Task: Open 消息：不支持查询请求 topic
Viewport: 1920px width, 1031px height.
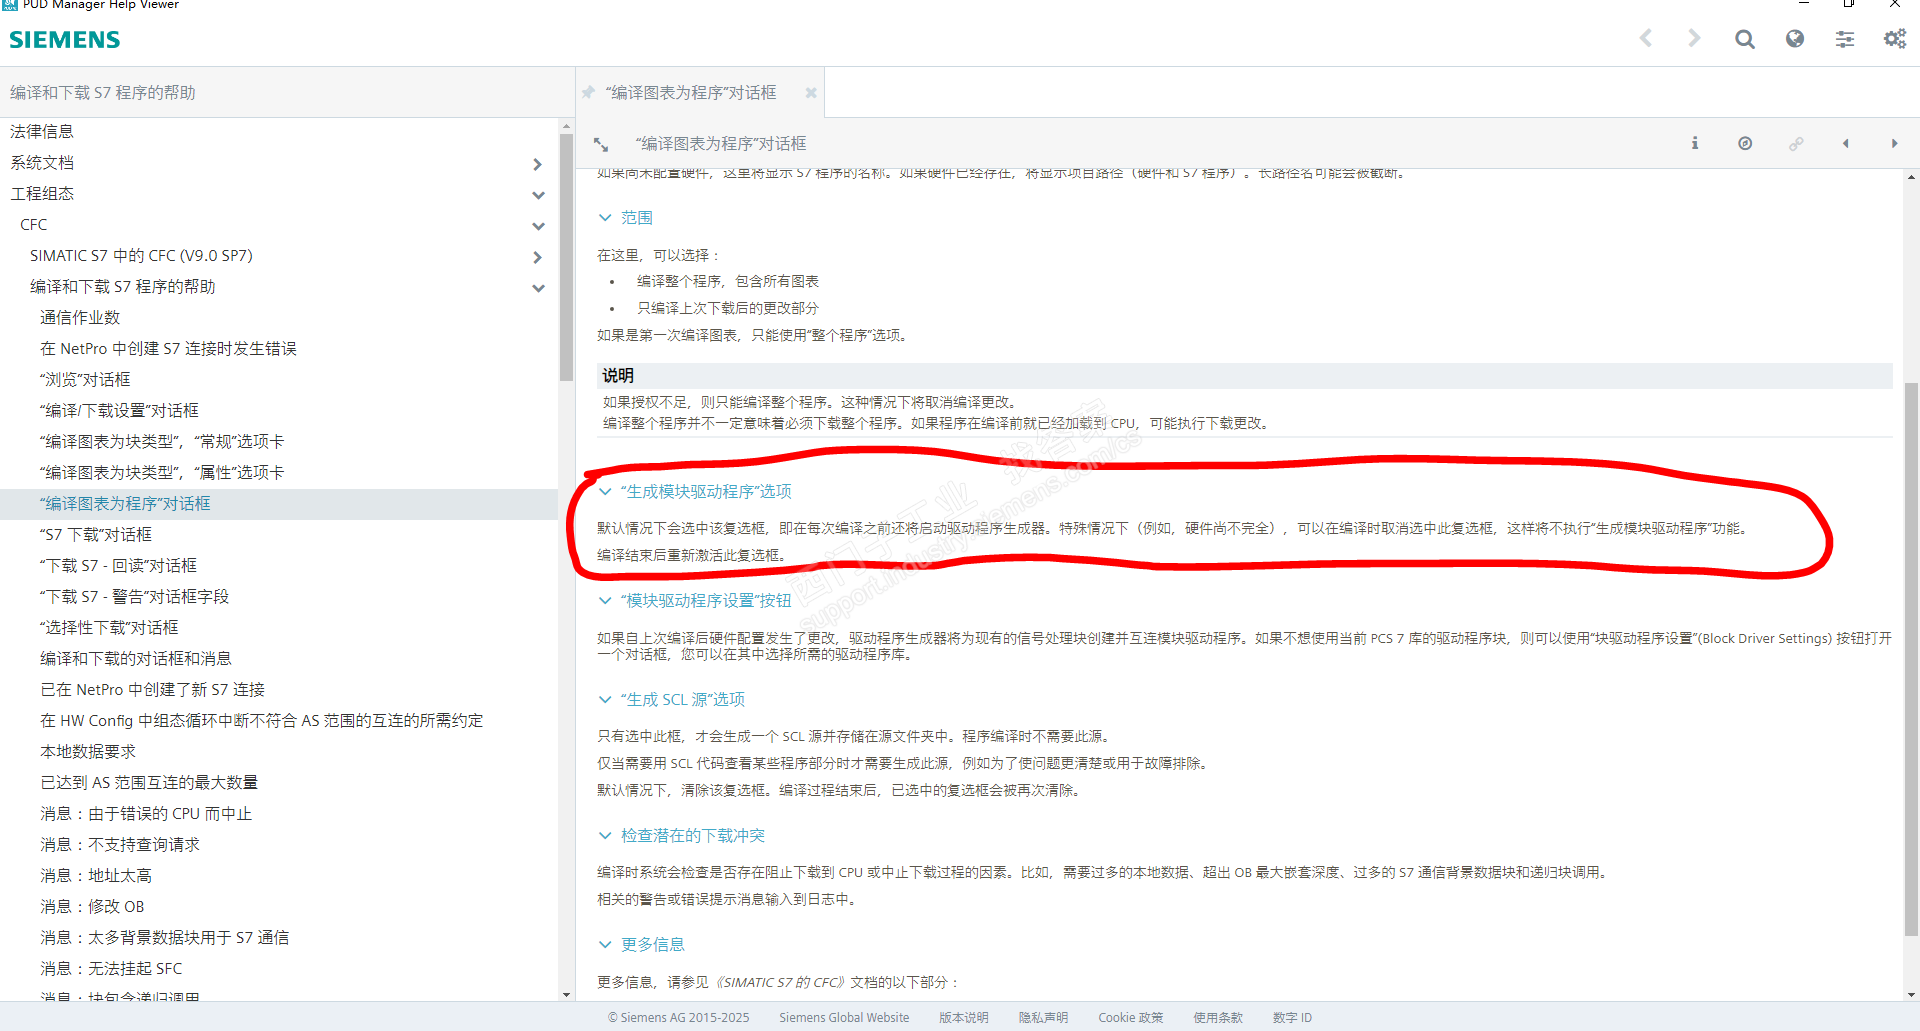Action: point(120,844)
